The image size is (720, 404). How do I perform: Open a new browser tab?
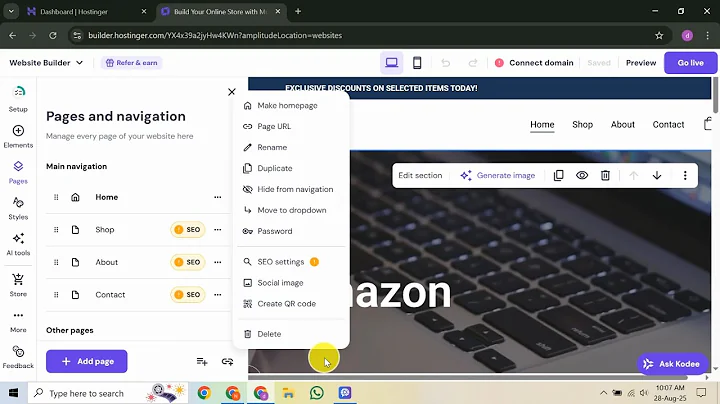pyautogui.click(x=298, y=11)
